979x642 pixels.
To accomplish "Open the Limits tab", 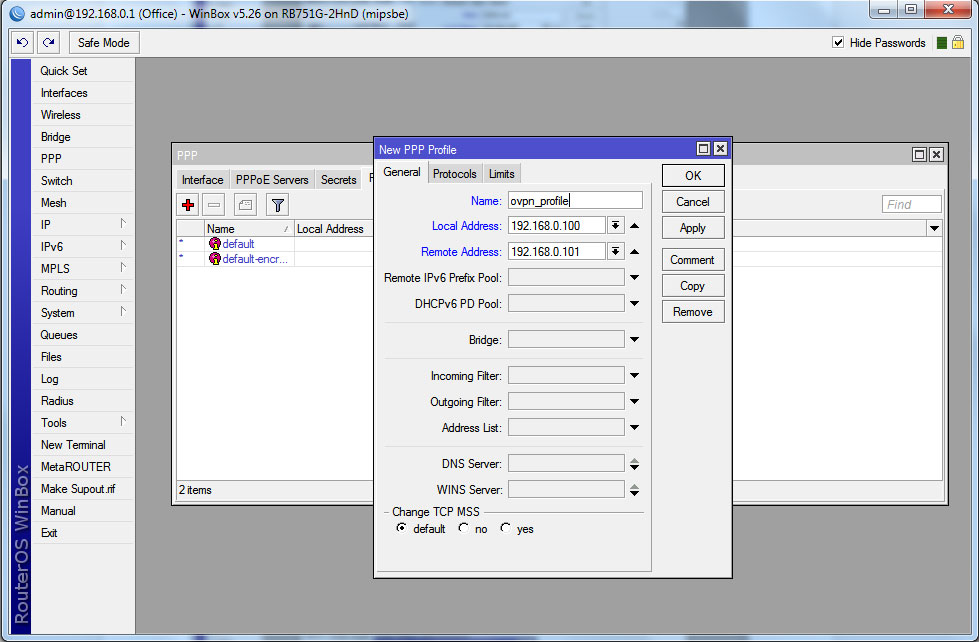I will coord(502,174).
